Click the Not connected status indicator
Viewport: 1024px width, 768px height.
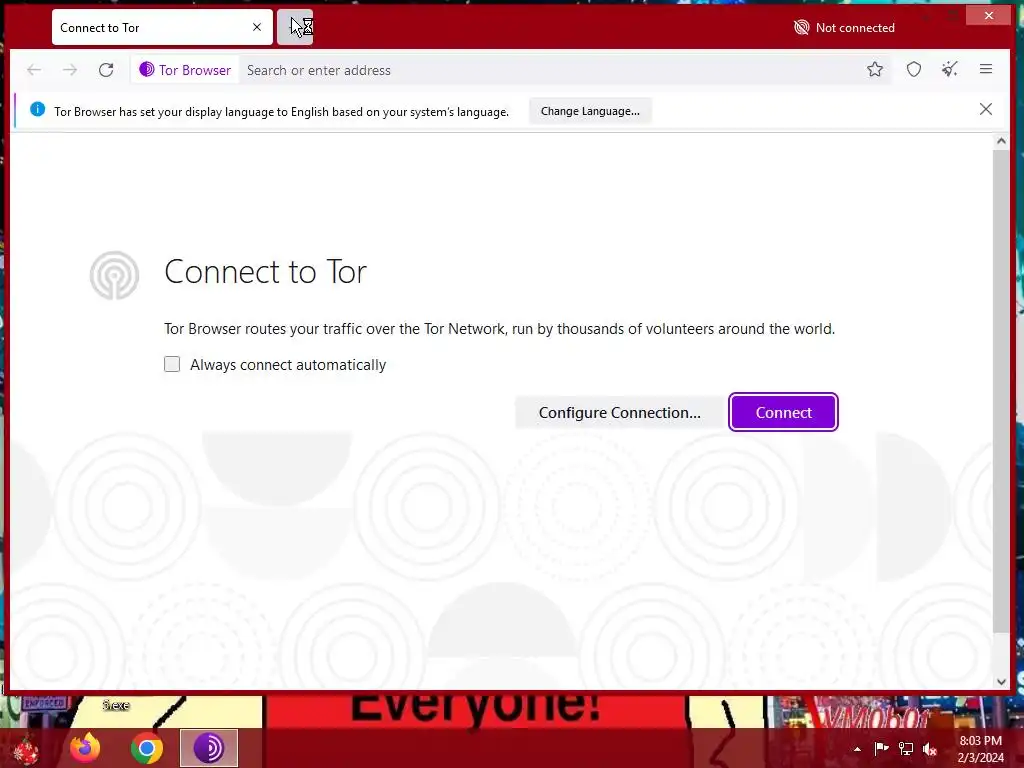(844, 27)
